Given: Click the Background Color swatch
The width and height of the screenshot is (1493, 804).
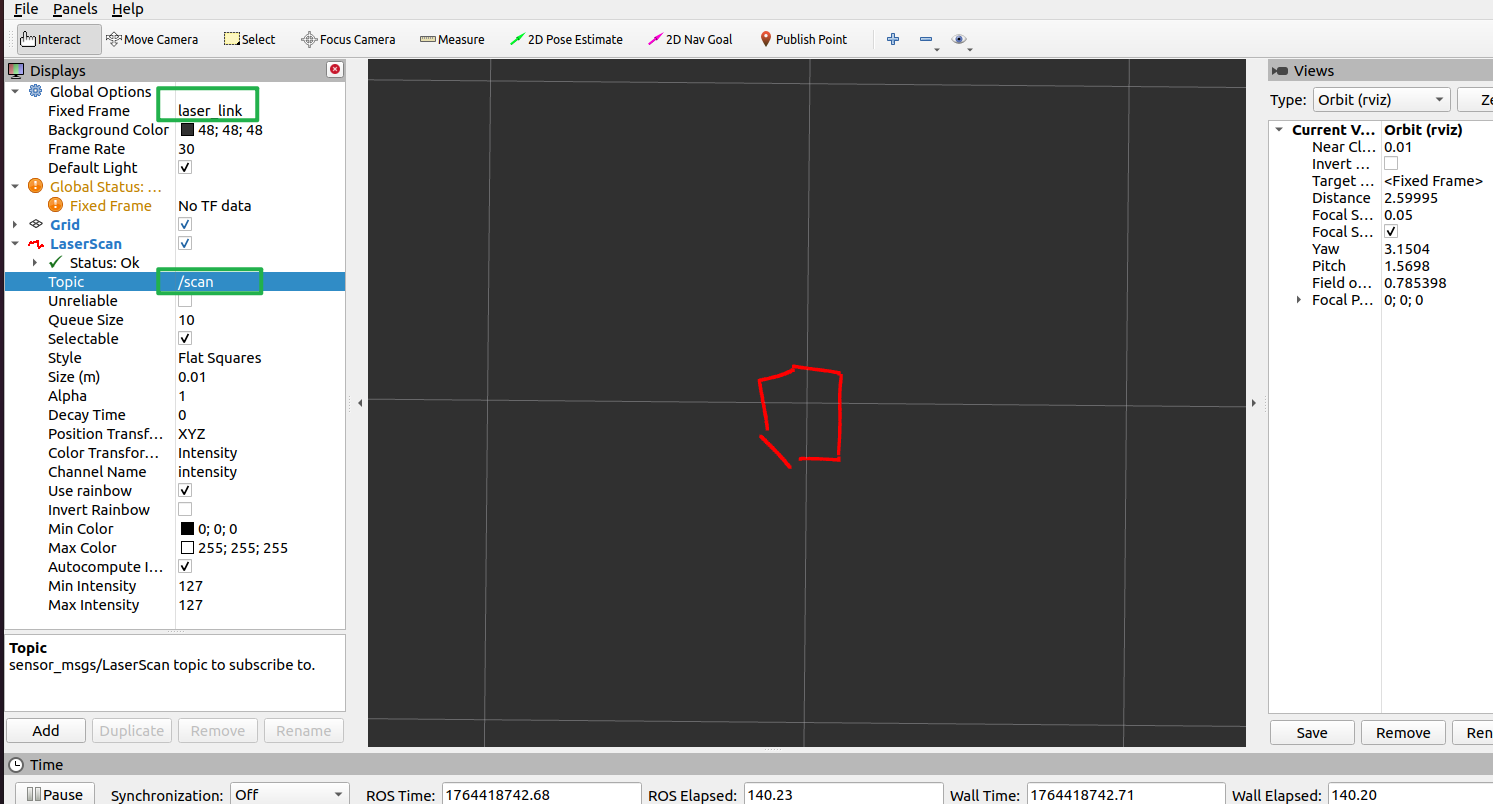Looking at the screenshot, I should pos(187,130).
